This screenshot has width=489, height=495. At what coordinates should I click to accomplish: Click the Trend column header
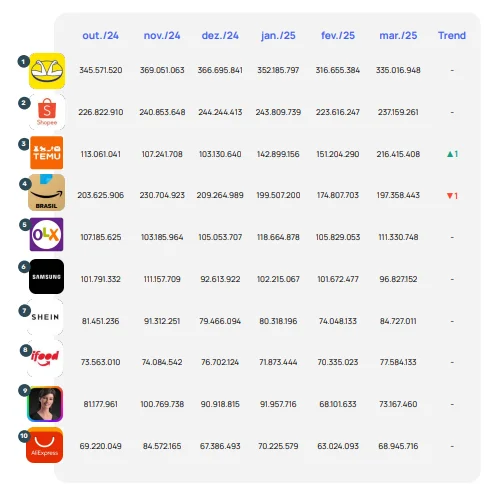(x=452, y=36)
